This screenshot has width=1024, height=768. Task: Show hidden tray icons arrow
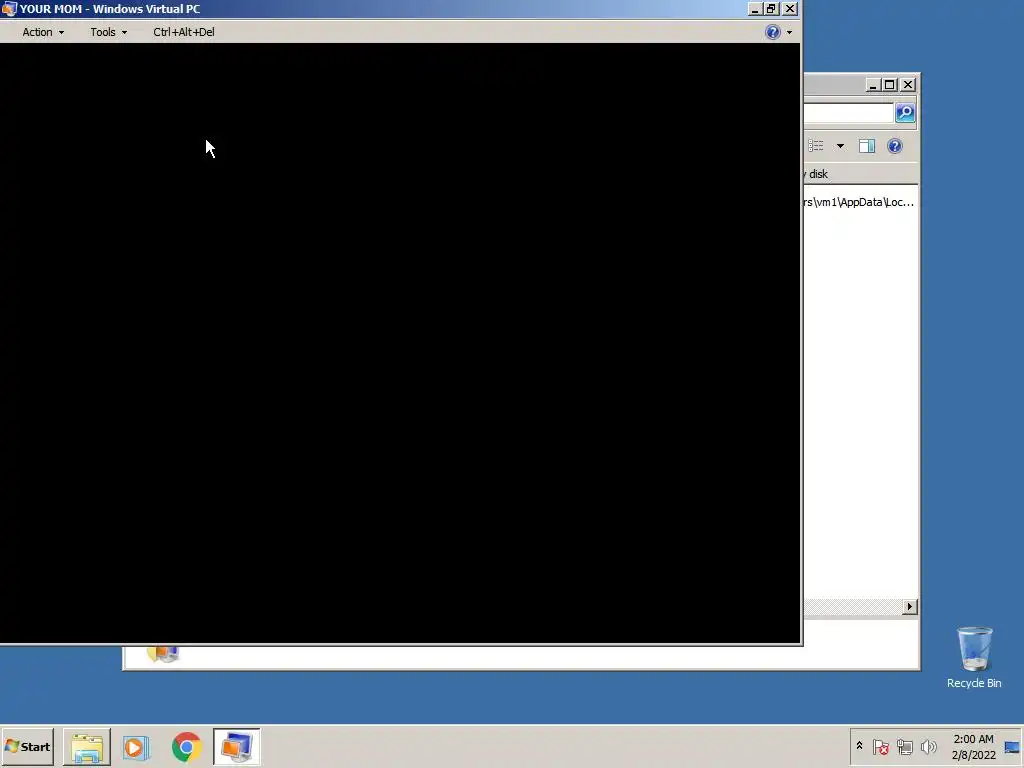[859, 746]
